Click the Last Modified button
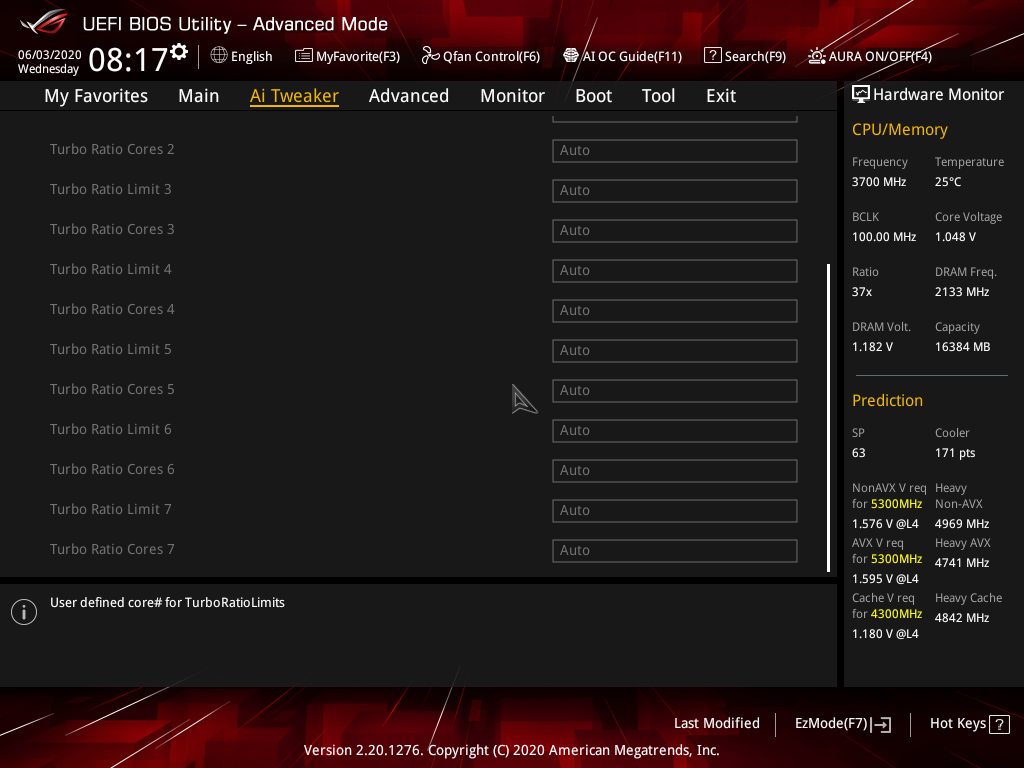 point(716,723)
